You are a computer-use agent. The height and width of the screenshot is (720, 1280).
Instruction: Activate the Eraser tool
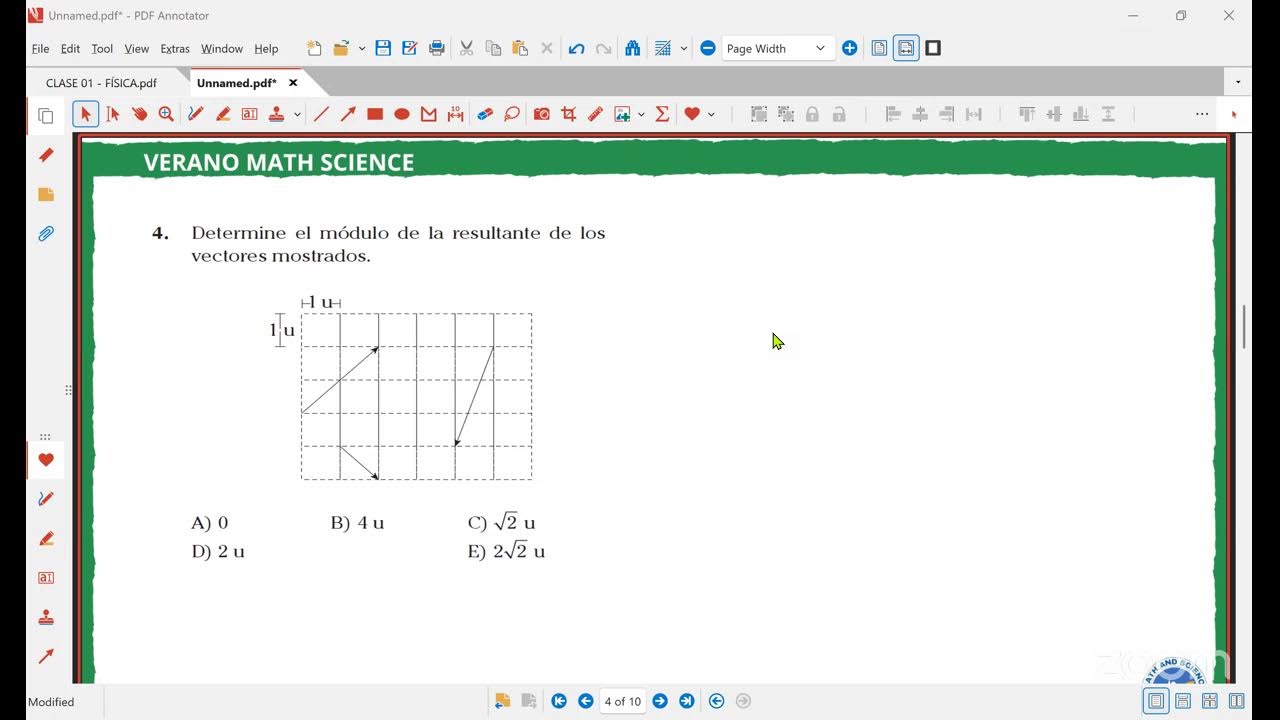(485, 114)
